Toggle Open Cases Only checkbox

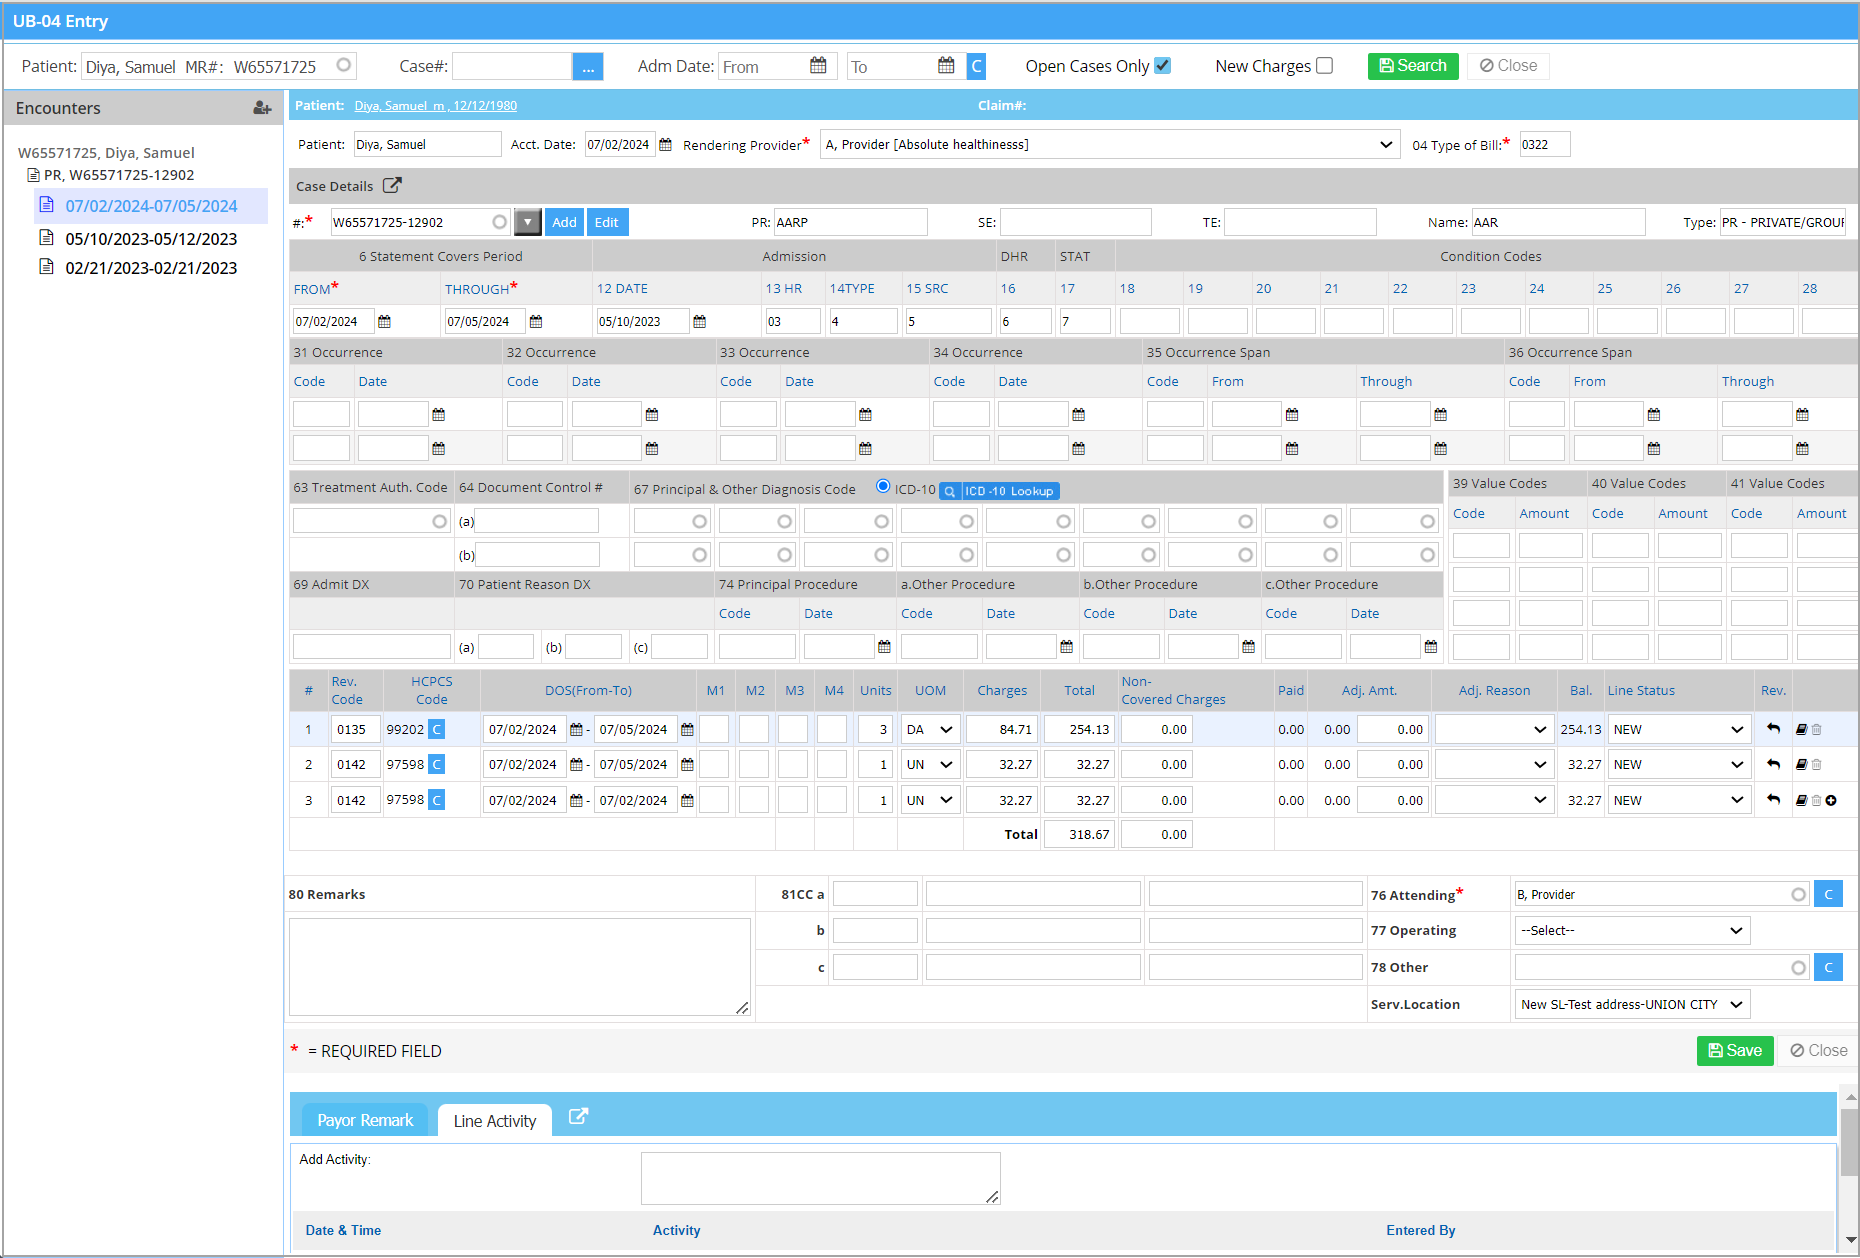coord(1162,66)
